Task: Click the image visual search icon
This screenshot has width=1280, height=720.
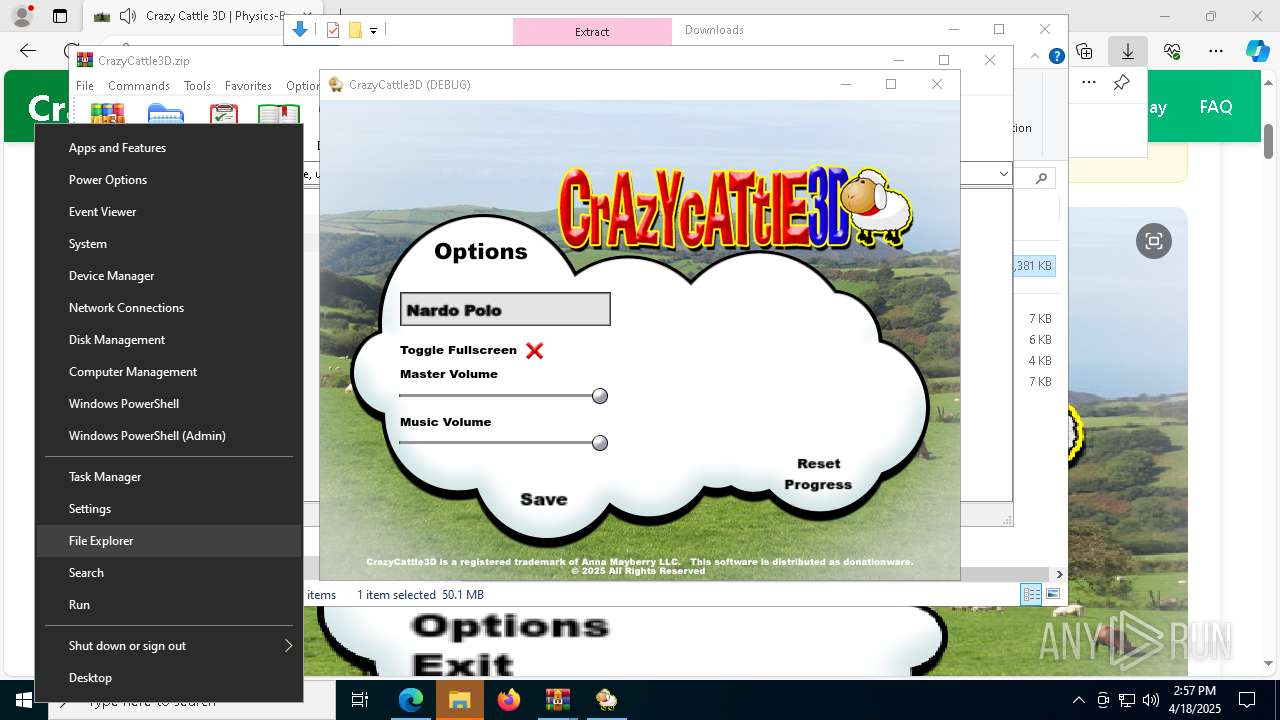Action: tap(1154, 241)
